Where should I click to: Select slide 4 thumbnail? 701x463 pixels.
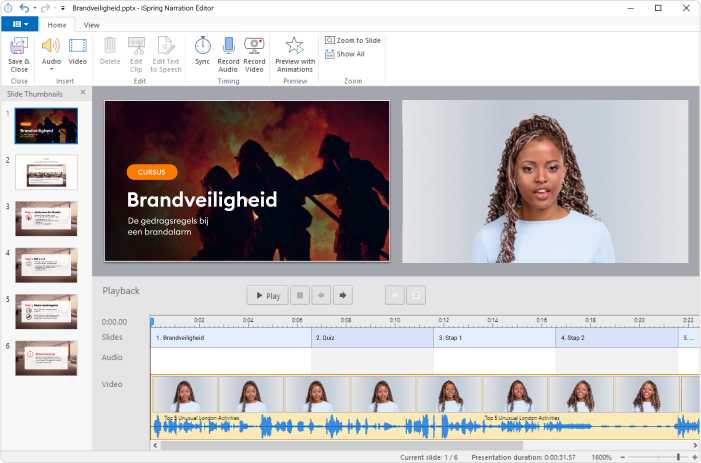click(46, 265)
